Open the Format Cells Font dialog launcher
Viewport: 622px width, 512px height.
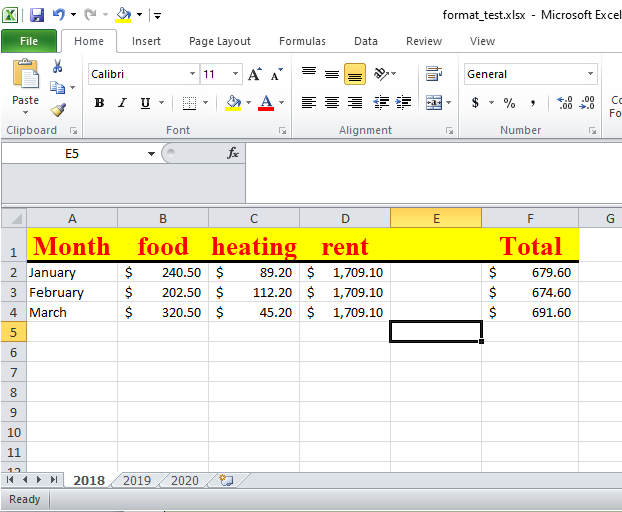(x=282, y=130)
